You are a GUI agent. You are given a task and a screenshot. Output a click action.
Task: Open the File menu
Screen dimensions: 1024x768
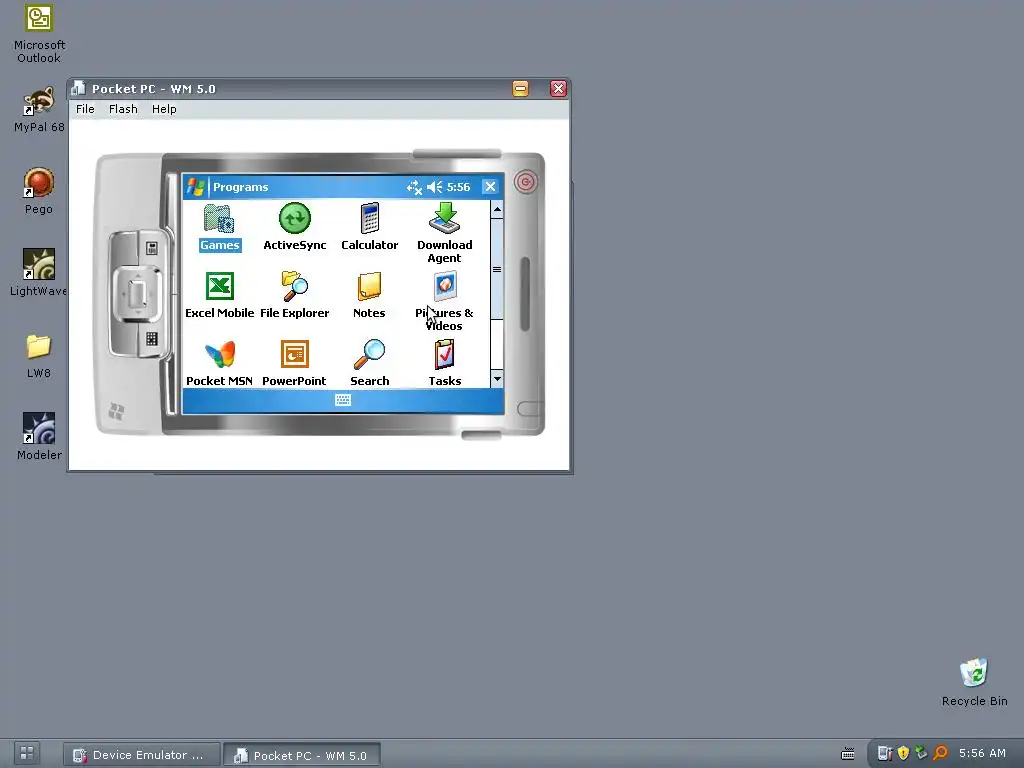tap(85, 109)
